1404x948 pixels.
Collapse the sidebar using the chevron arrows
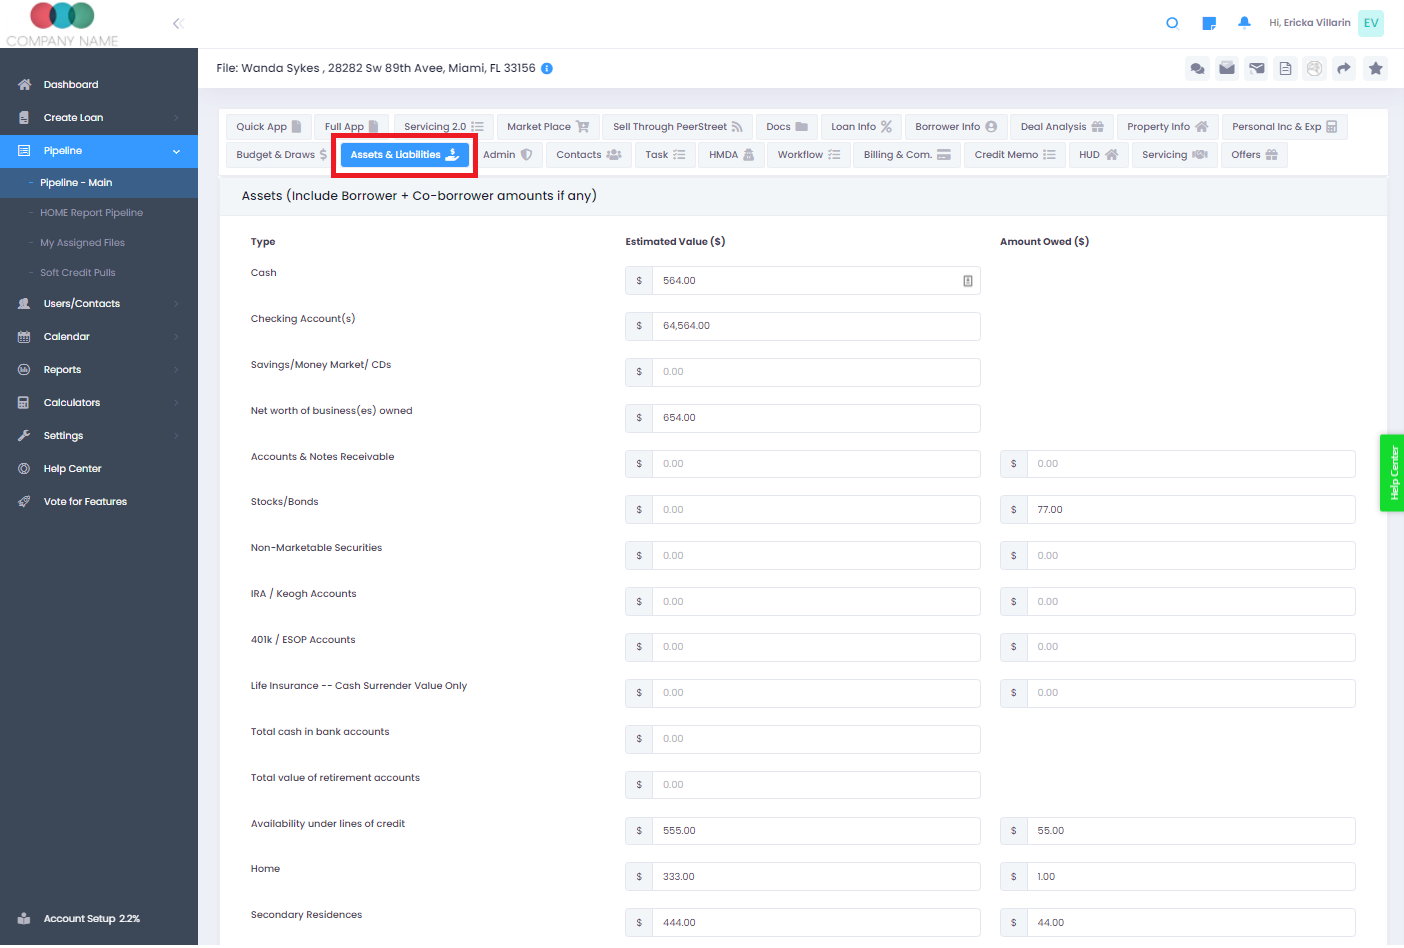pyautogui.click(x=178, y=23)
